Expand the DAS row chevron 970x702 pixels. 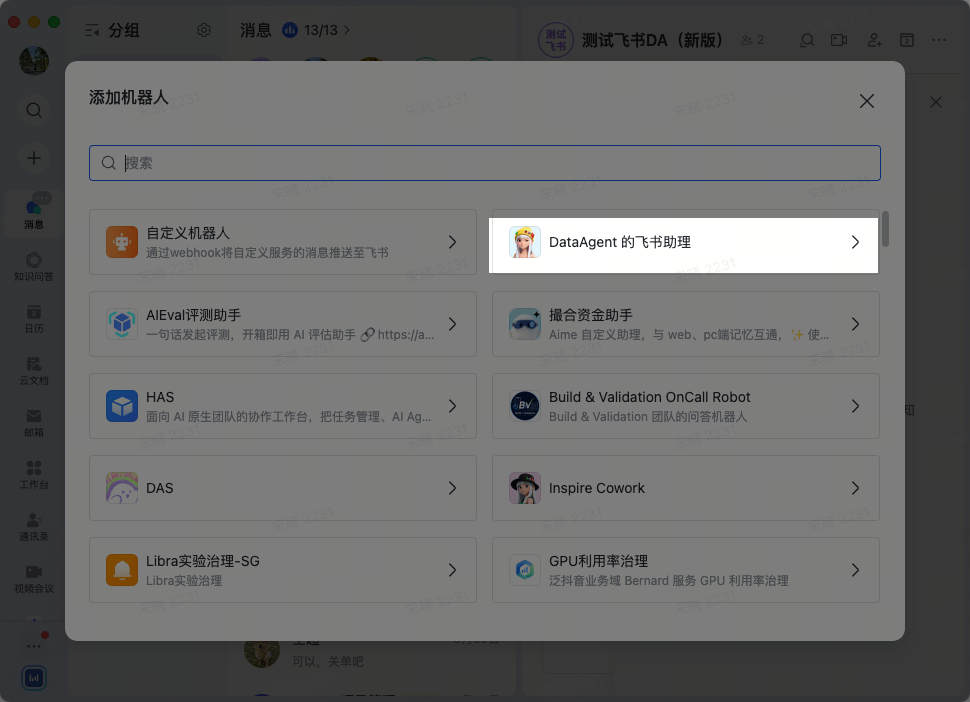[452, 488]
